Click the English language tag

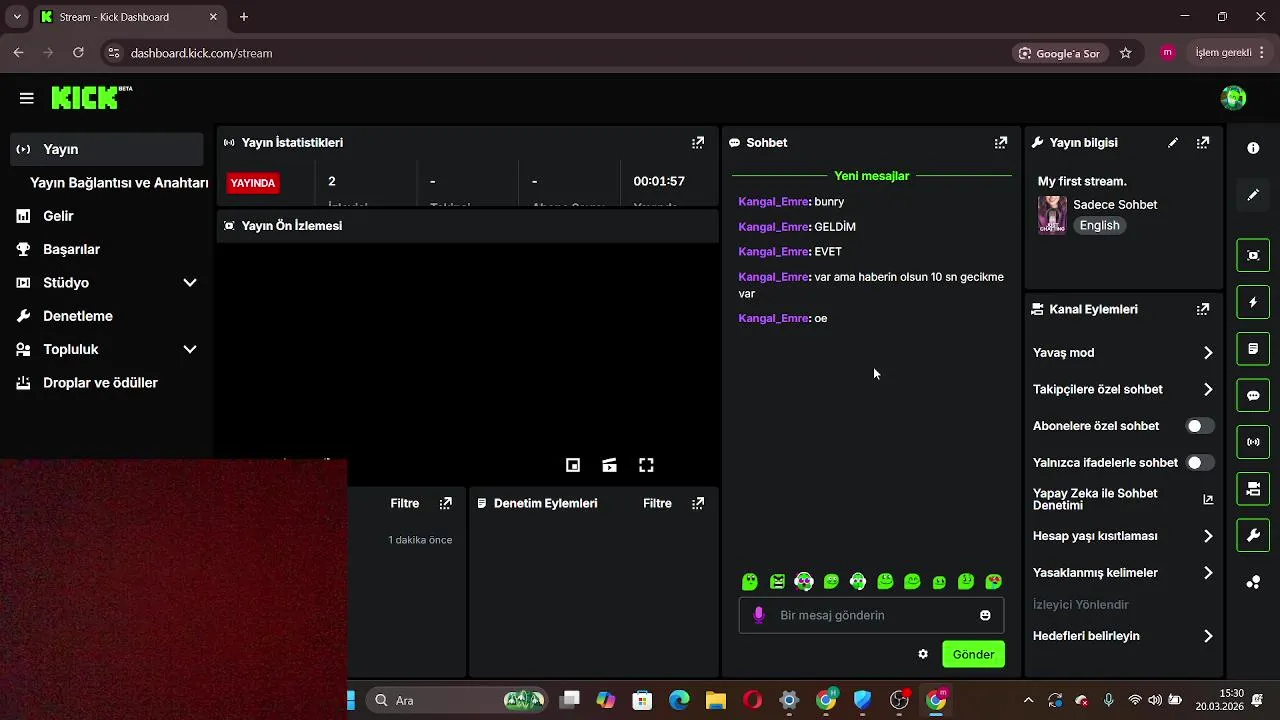tap(1099, 226)
